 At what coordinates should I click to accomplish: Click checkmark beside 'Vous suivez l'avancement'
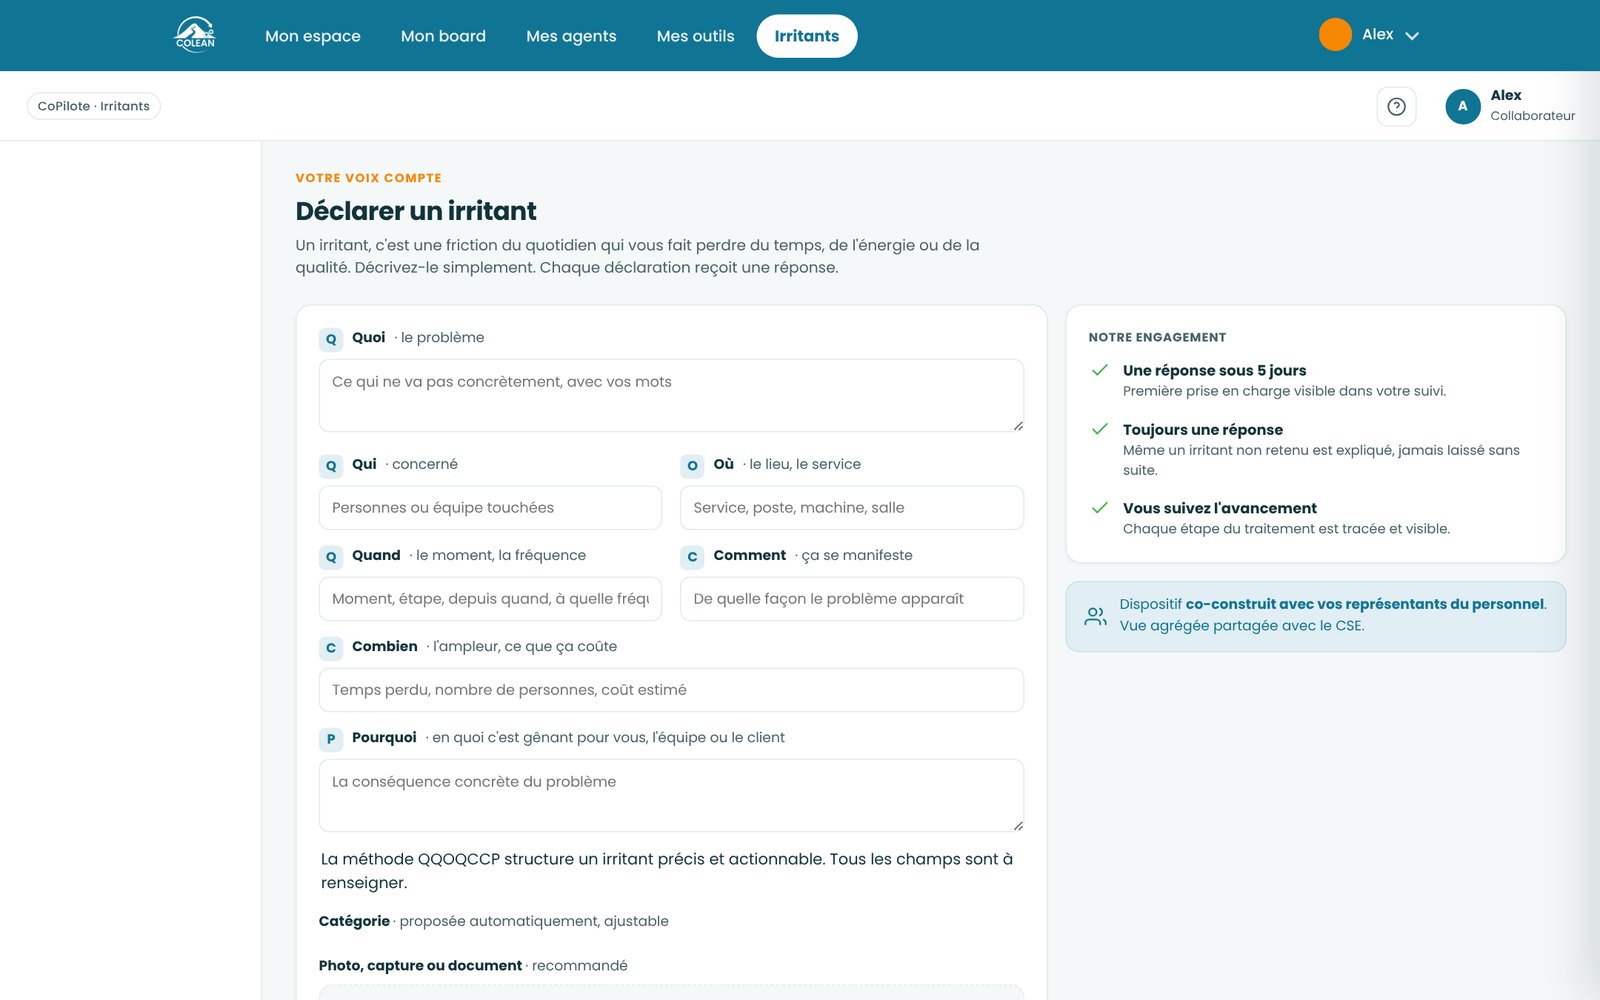click(x=1100, y=508)
